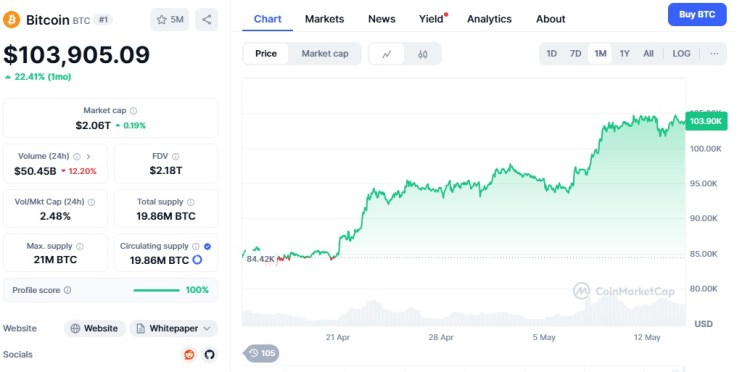Select the 1Y time range
The width and height of the screenshot is (750, 372).
[x=624, y=54]
